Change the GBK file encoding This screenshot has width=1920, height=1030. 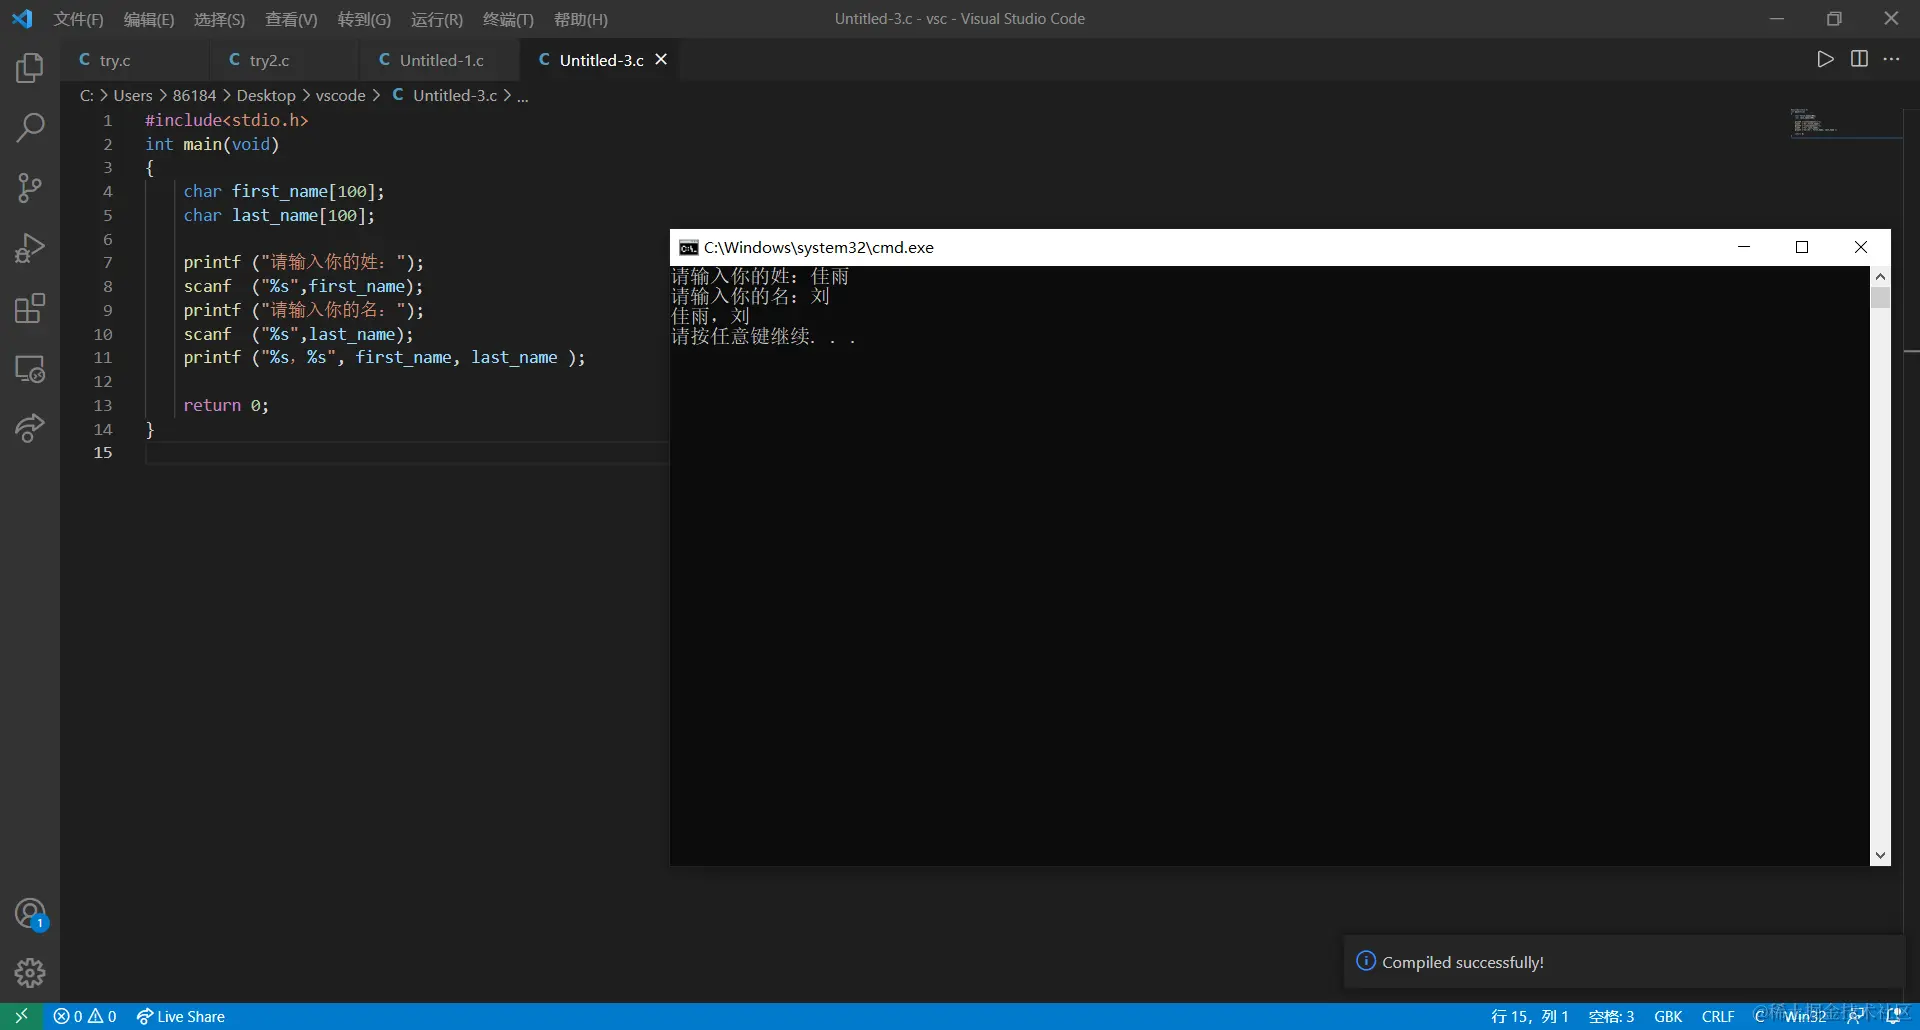coord(1668,1016)
